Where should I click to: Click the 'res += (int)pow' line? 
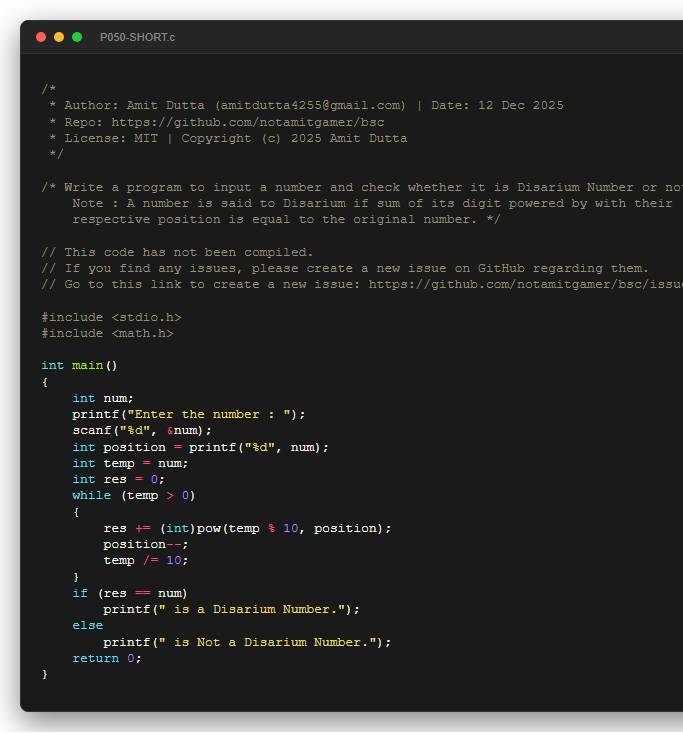(247, 528)
